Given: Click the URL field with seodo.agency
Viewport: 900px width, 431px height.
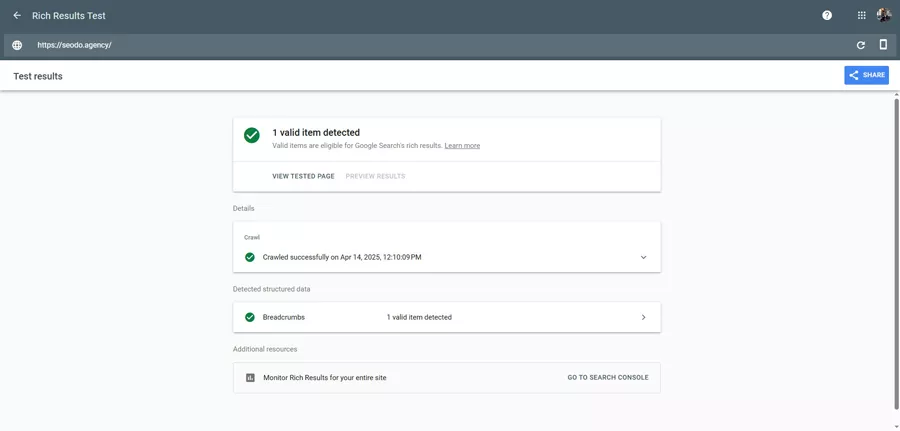Looking at the screenshot, I should click(400, 45).
